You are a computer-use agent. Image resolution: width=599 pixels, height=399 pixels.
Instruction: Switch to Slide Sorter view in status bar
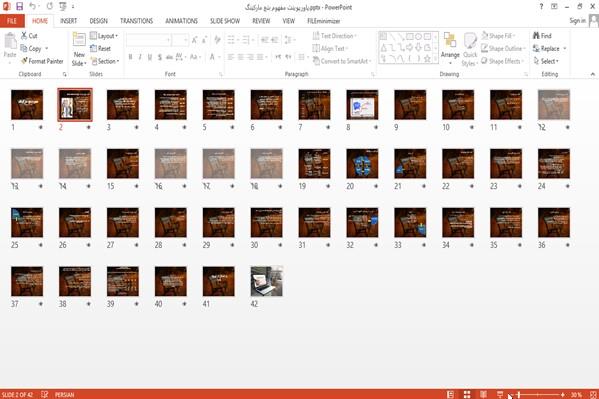(467, 394)
